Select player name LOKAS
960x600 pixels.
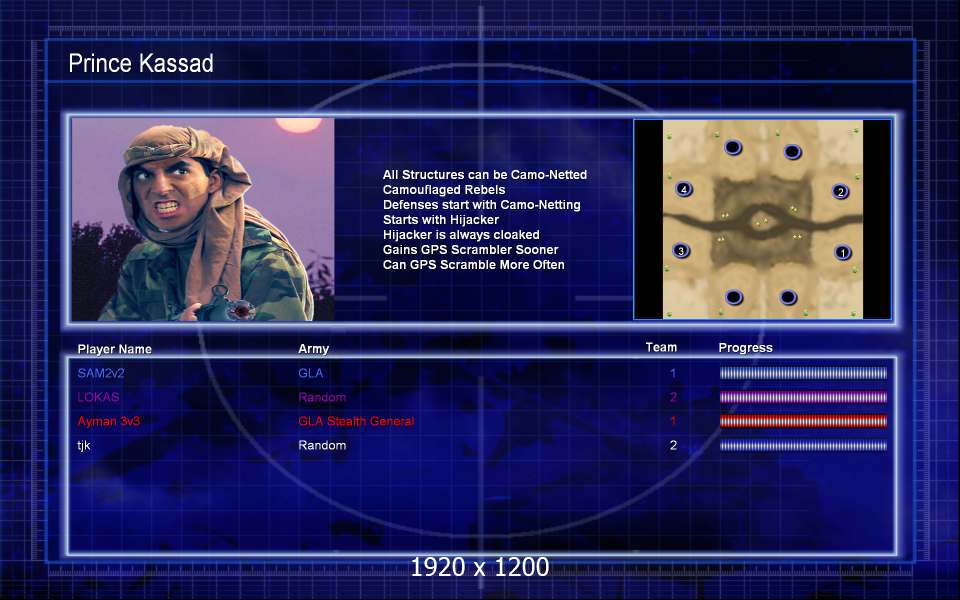coord(98,397)
